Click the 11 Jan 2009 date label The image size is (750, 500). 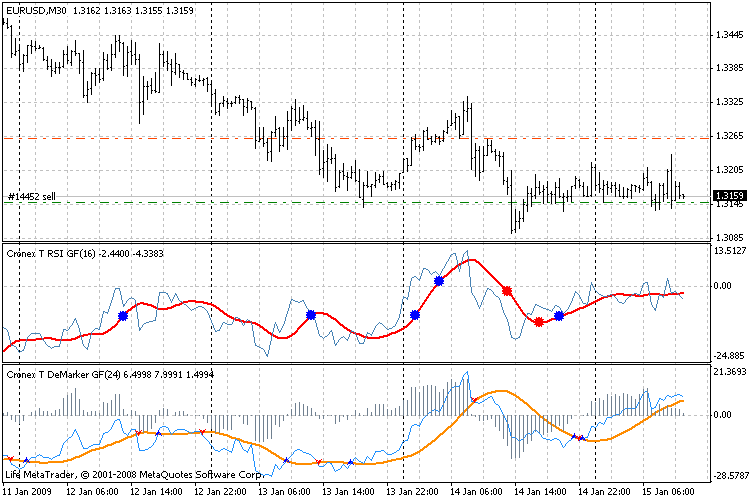[x=27, y=491]
